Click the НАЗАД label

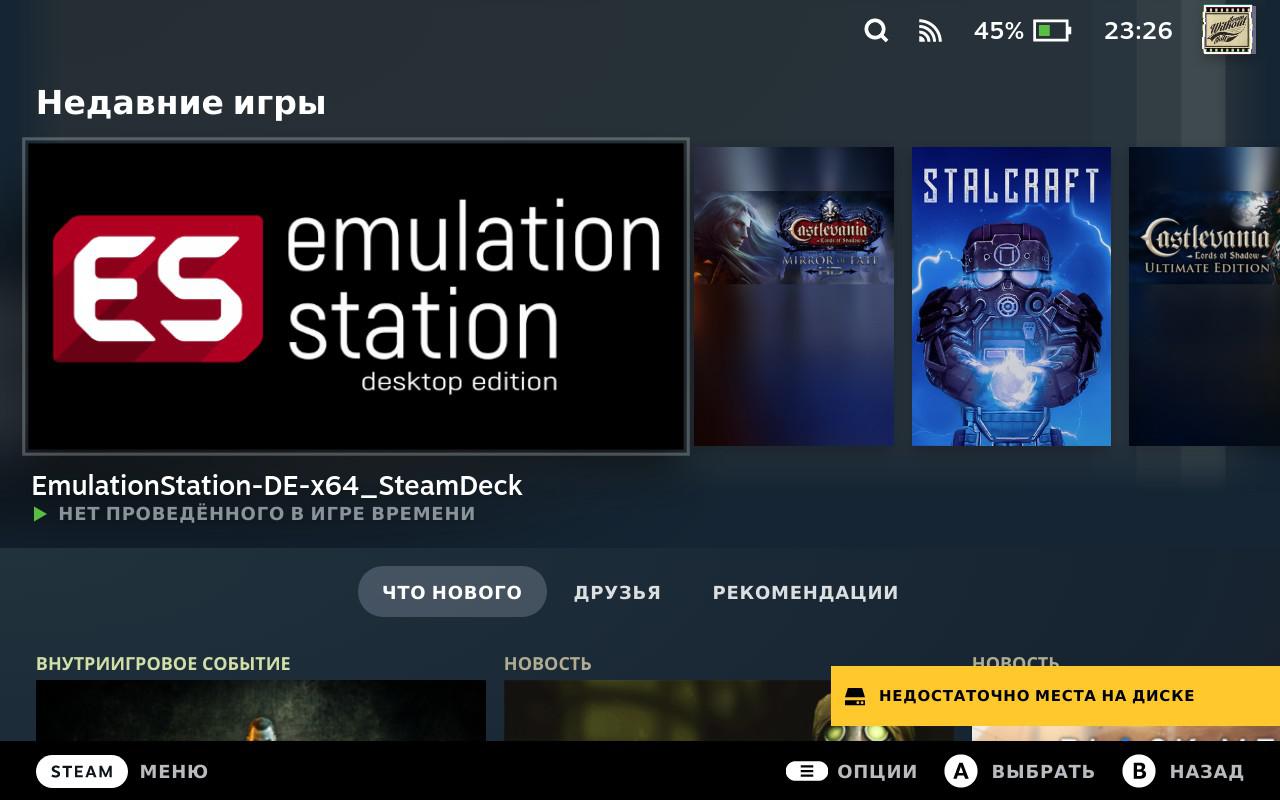tap(1207, 771)
